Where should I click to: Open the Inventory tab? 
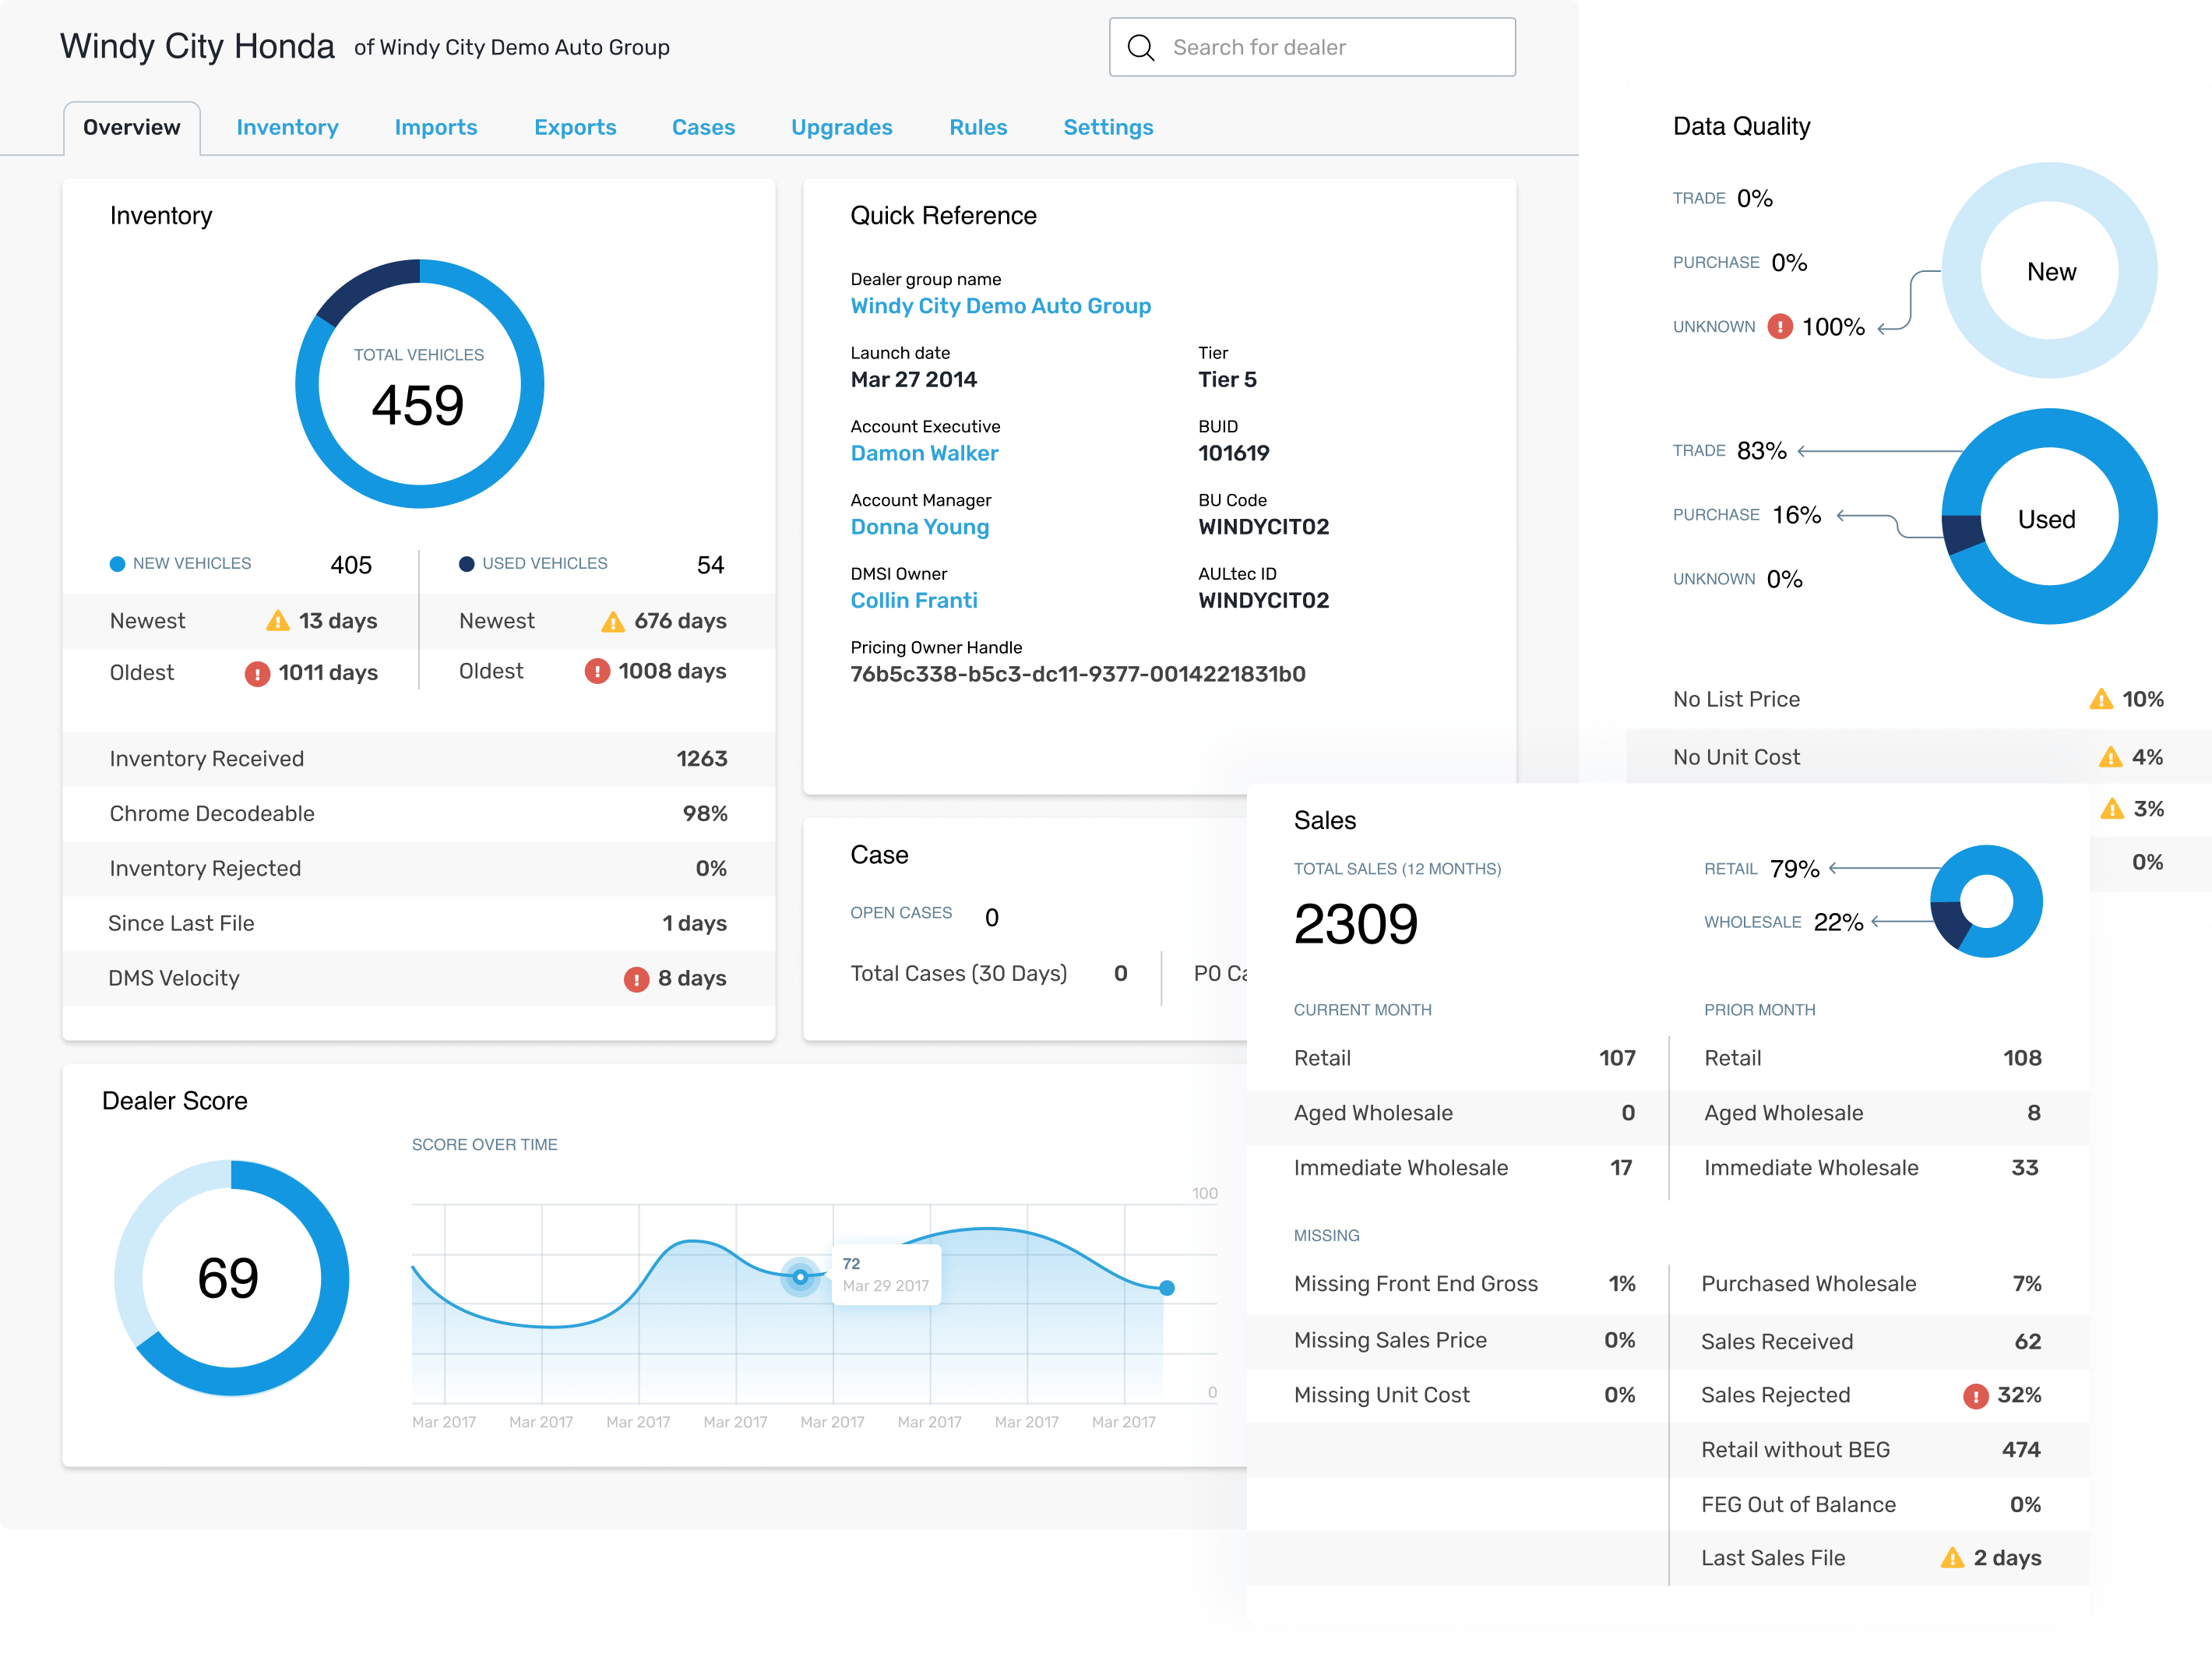tap(287, 127)
